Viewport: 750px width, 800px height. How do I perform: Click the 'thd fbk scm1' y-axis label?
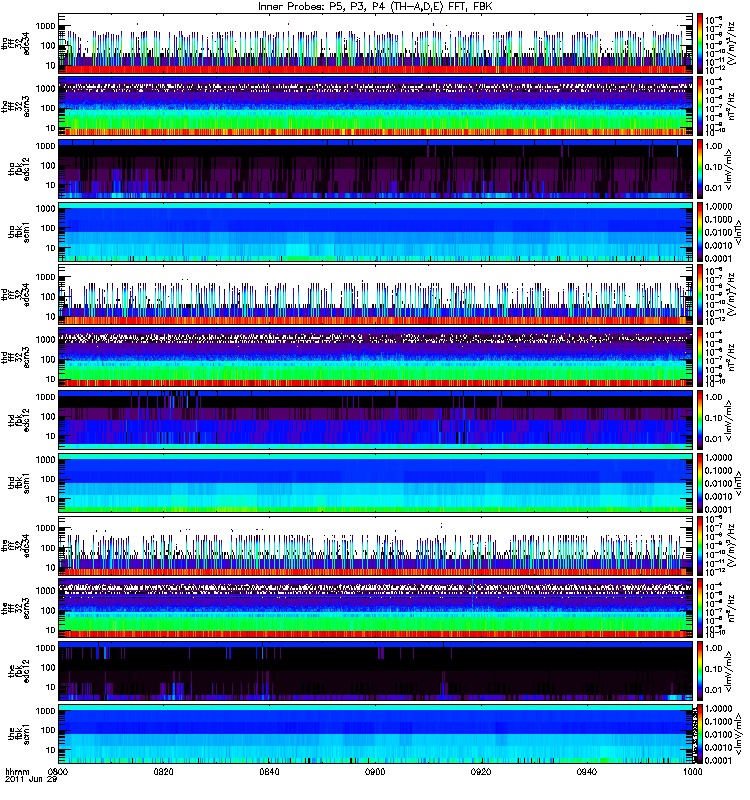tap(19, 483)
